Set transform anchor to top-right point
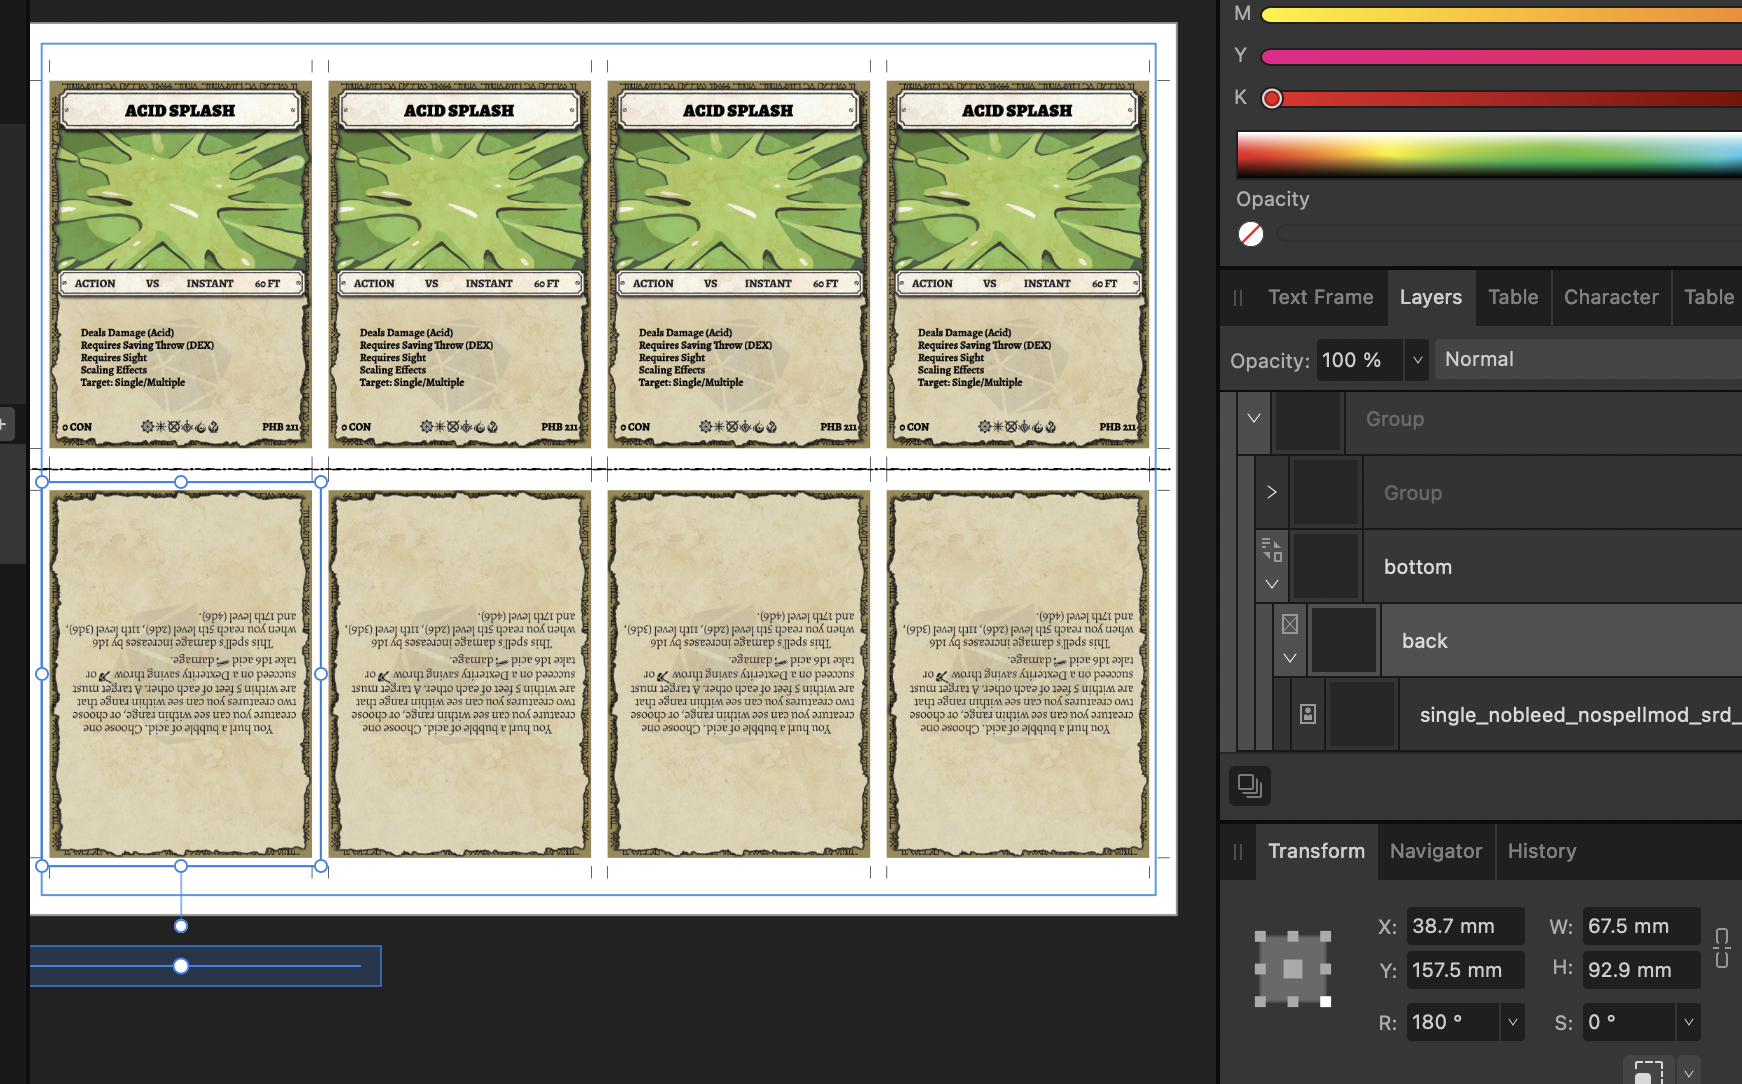The height and width of the screenshot is (1084, 1742). coord(1325,937)
